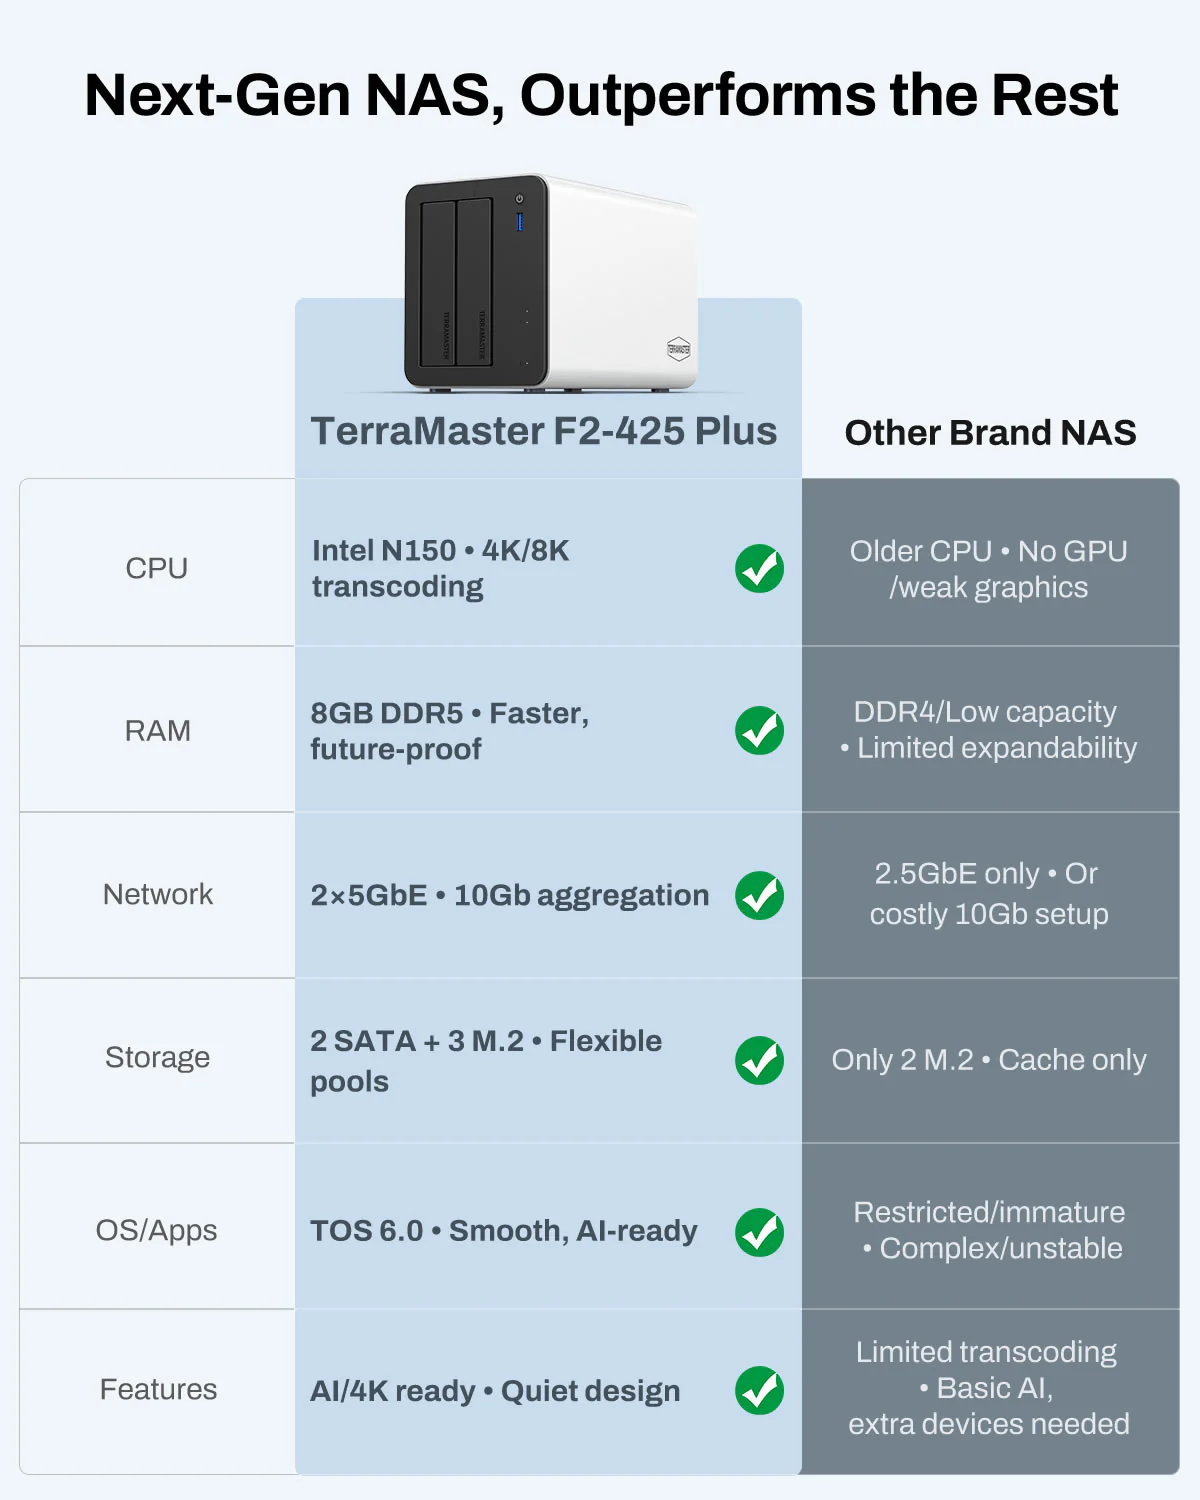Click the green checkmark in the RAM row
Screen dimensions: 1200x1500
point(759,731)
